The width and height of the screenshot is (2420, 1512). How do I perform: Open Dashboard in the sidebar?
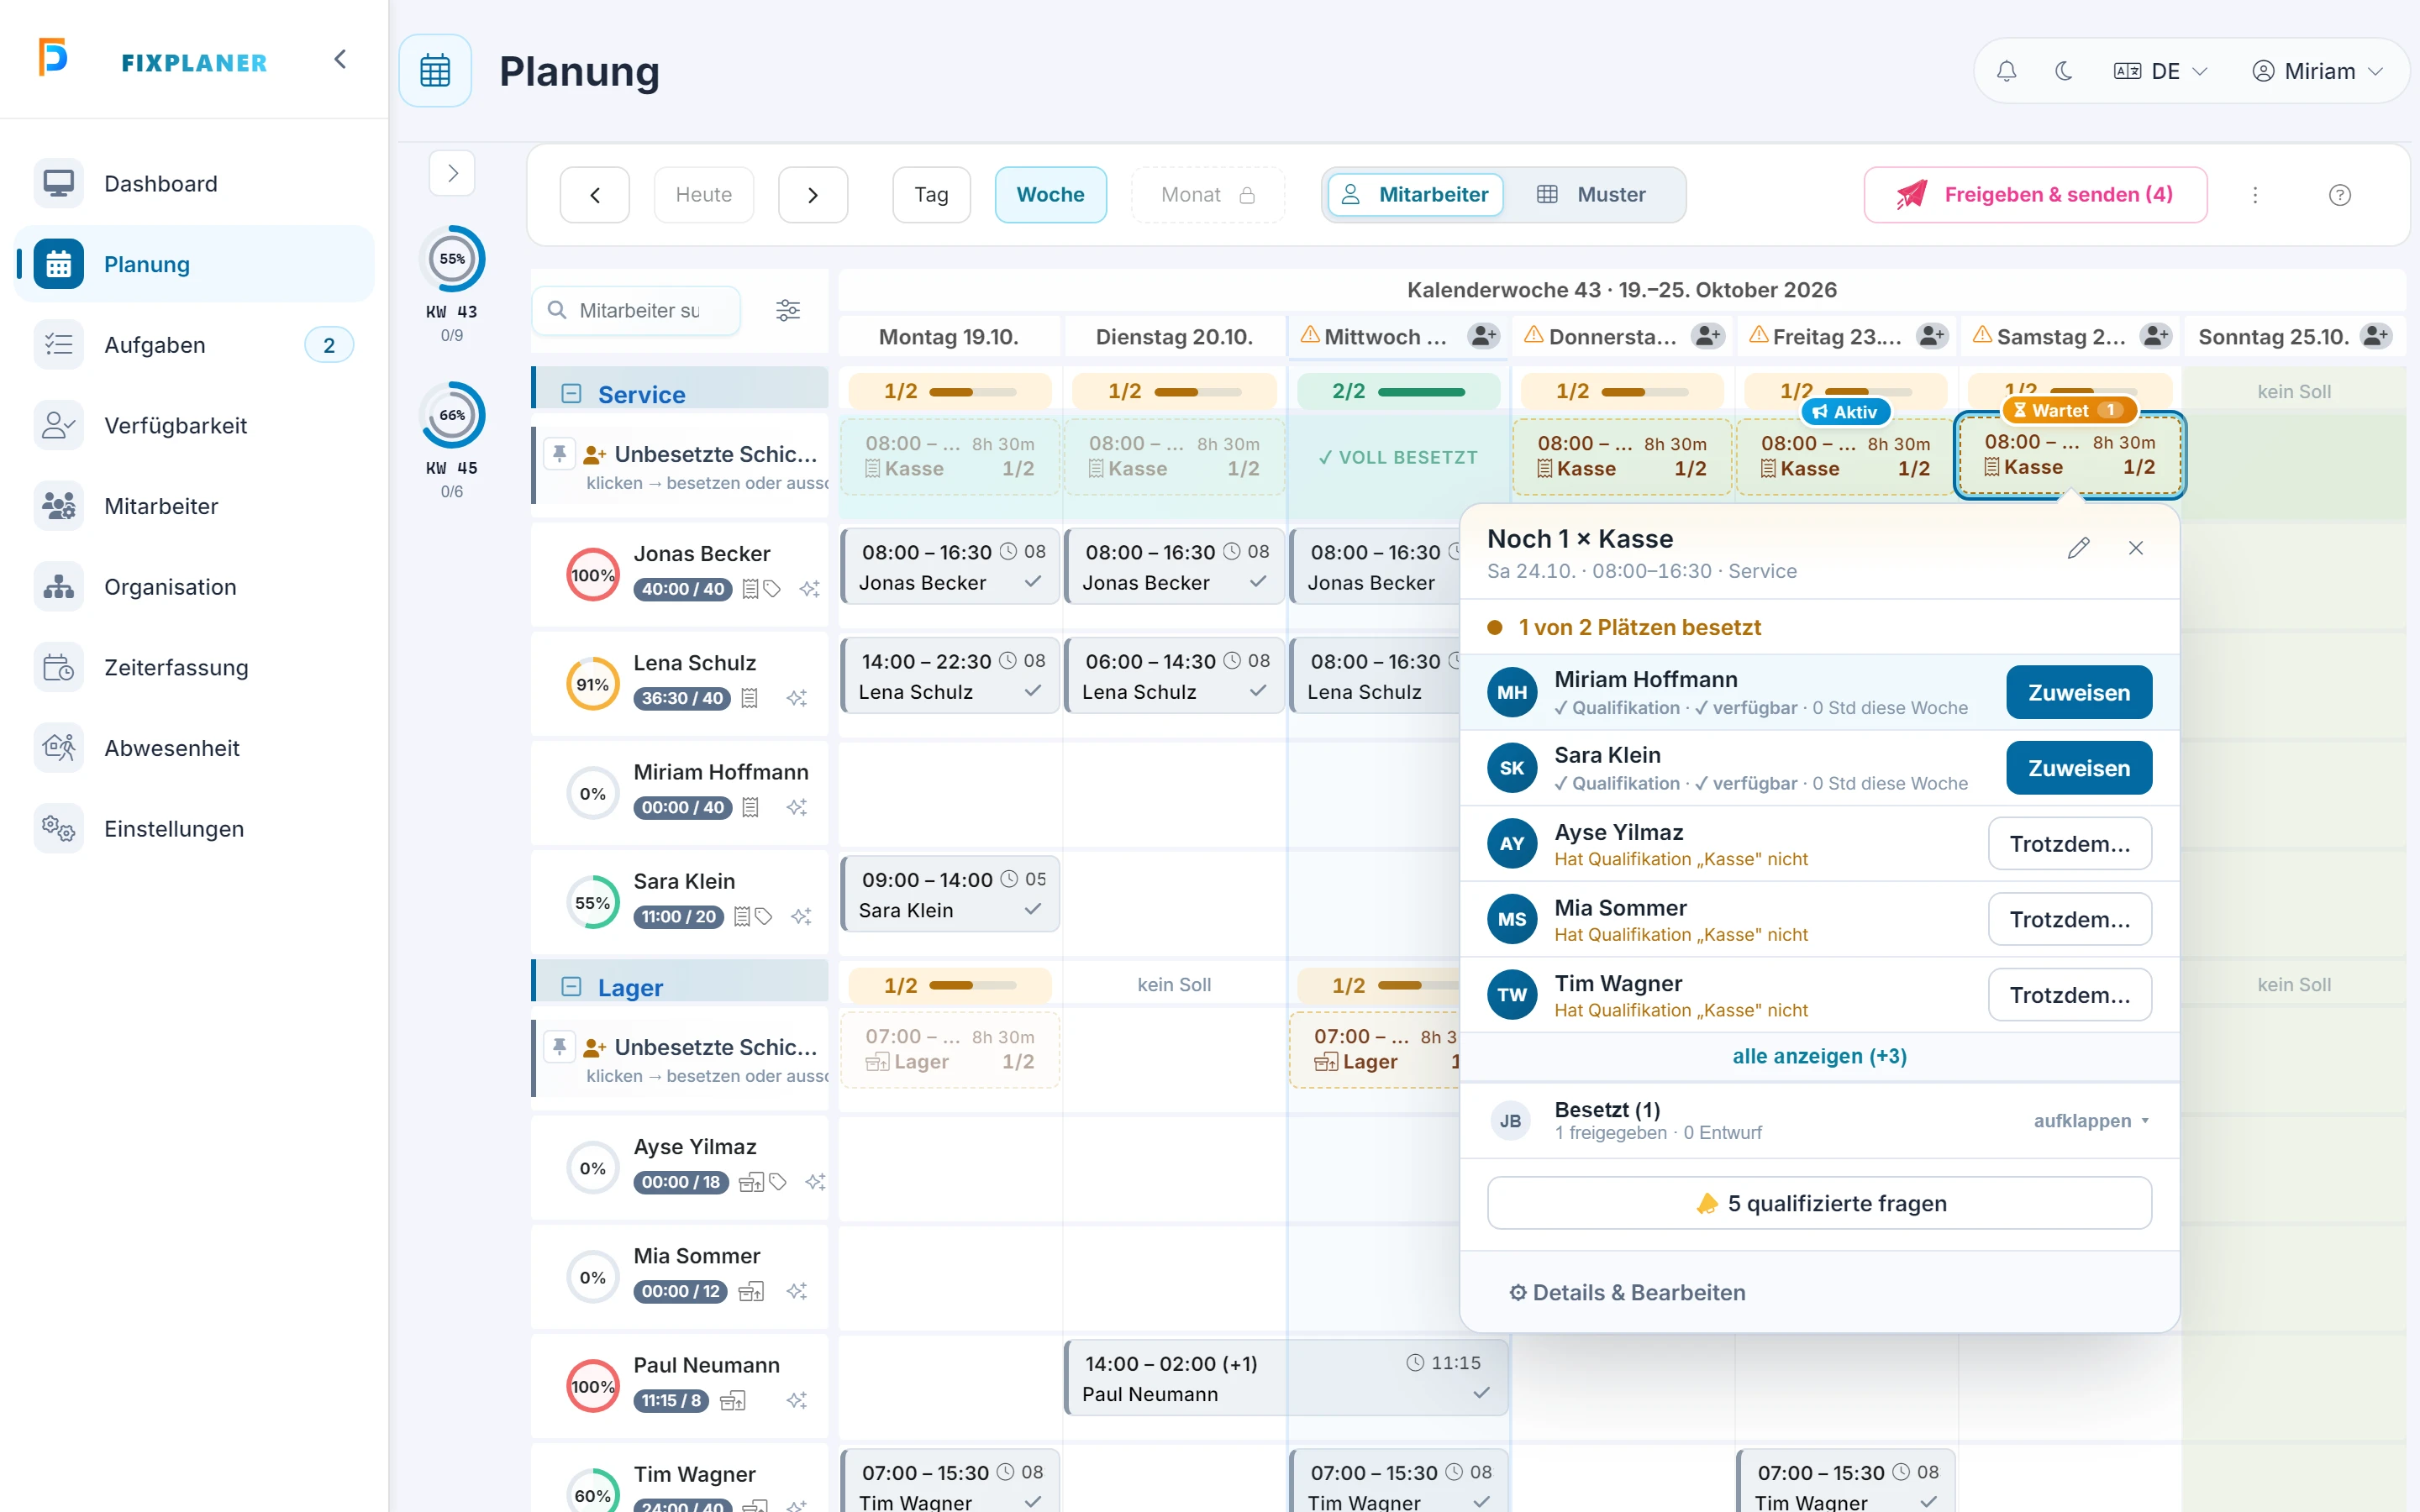pyautogui.click(x=194, y=184)
